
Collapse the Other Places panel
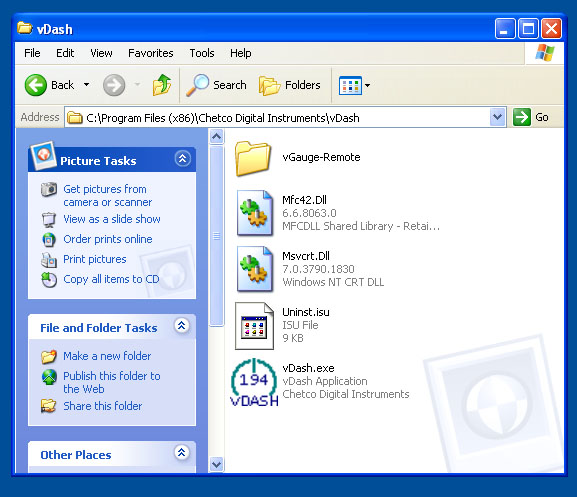[181, 452]
